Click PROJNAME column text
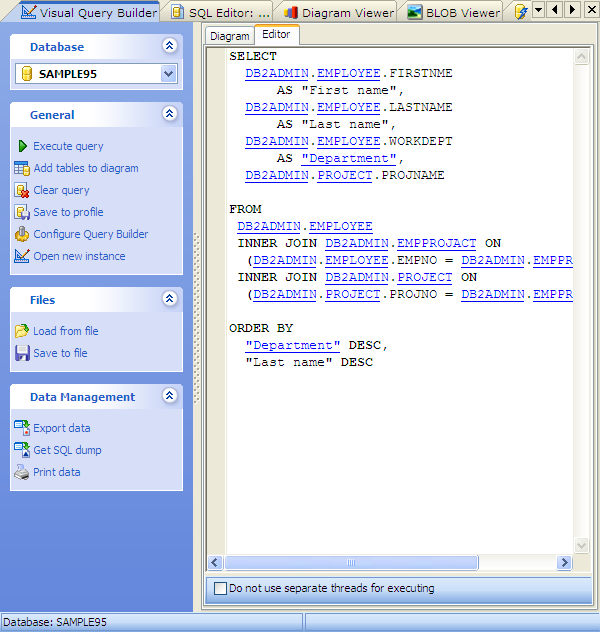 tap(413, 175)
